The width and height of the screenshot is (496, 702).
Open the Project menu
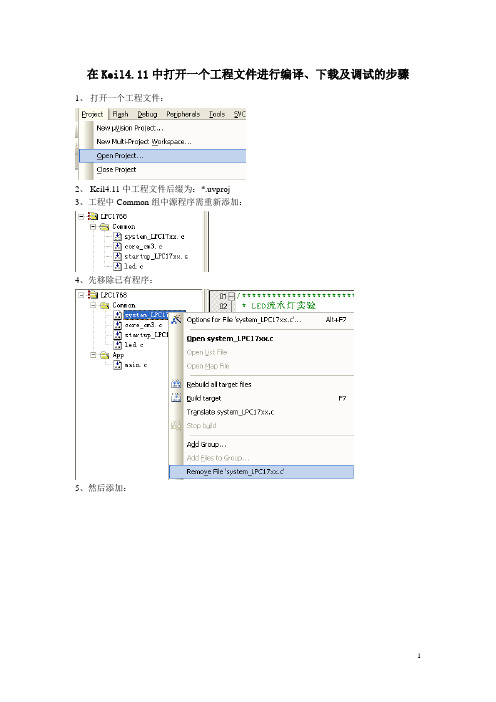click(92, 115)
